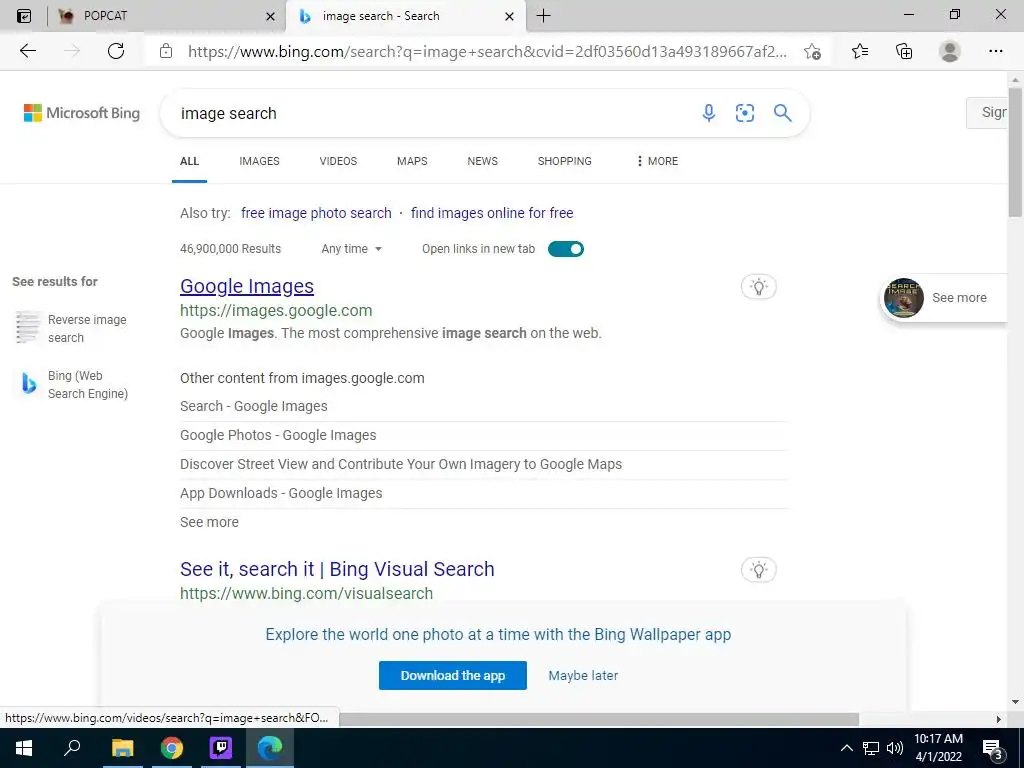Open the Google Images result link
Viewport: 1024px width, 768px height.
[247, 286]
